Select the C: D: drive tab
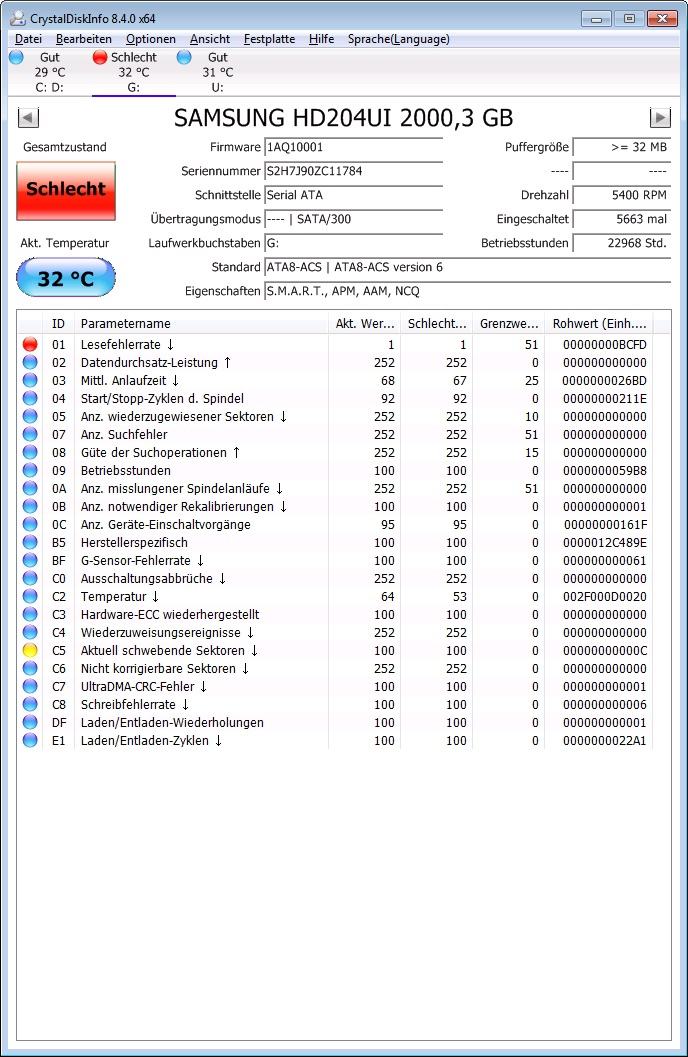The height and width of the screenshot is (1057, 688). tap(49, 72)
